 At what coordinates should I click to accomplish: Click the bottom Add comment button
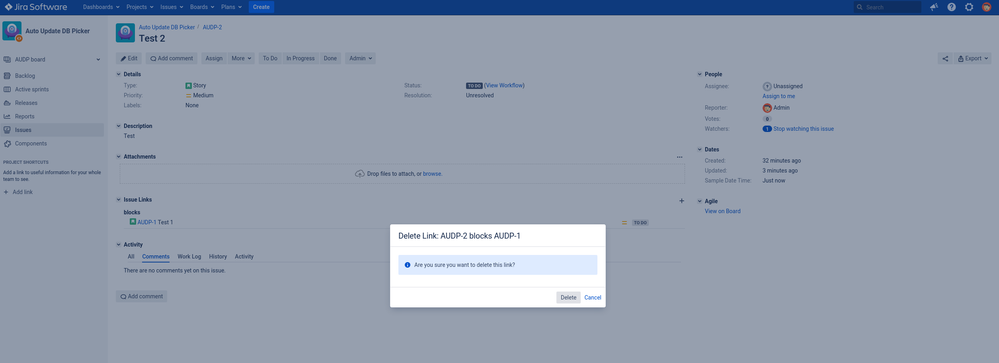[141, 296]
